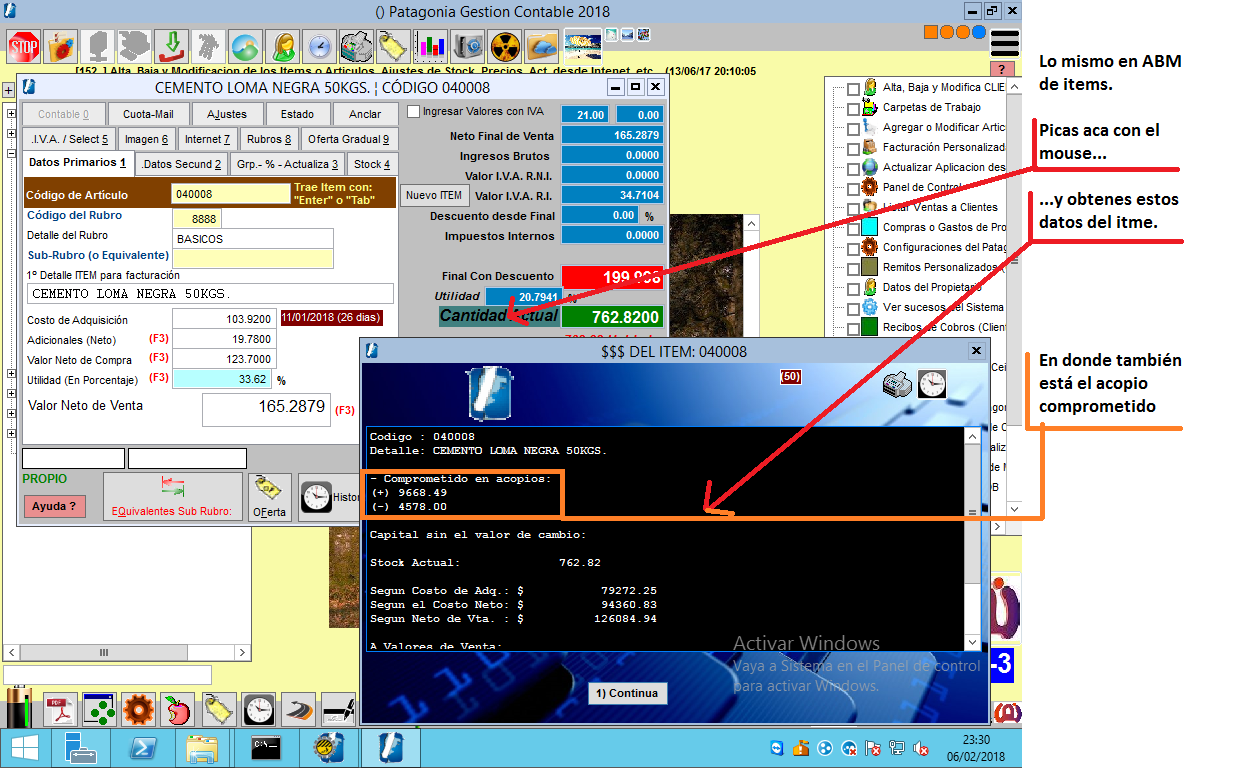Open Command Prompt from the taskbar
The image size is (1242, 768).
(x=267, y=748)
